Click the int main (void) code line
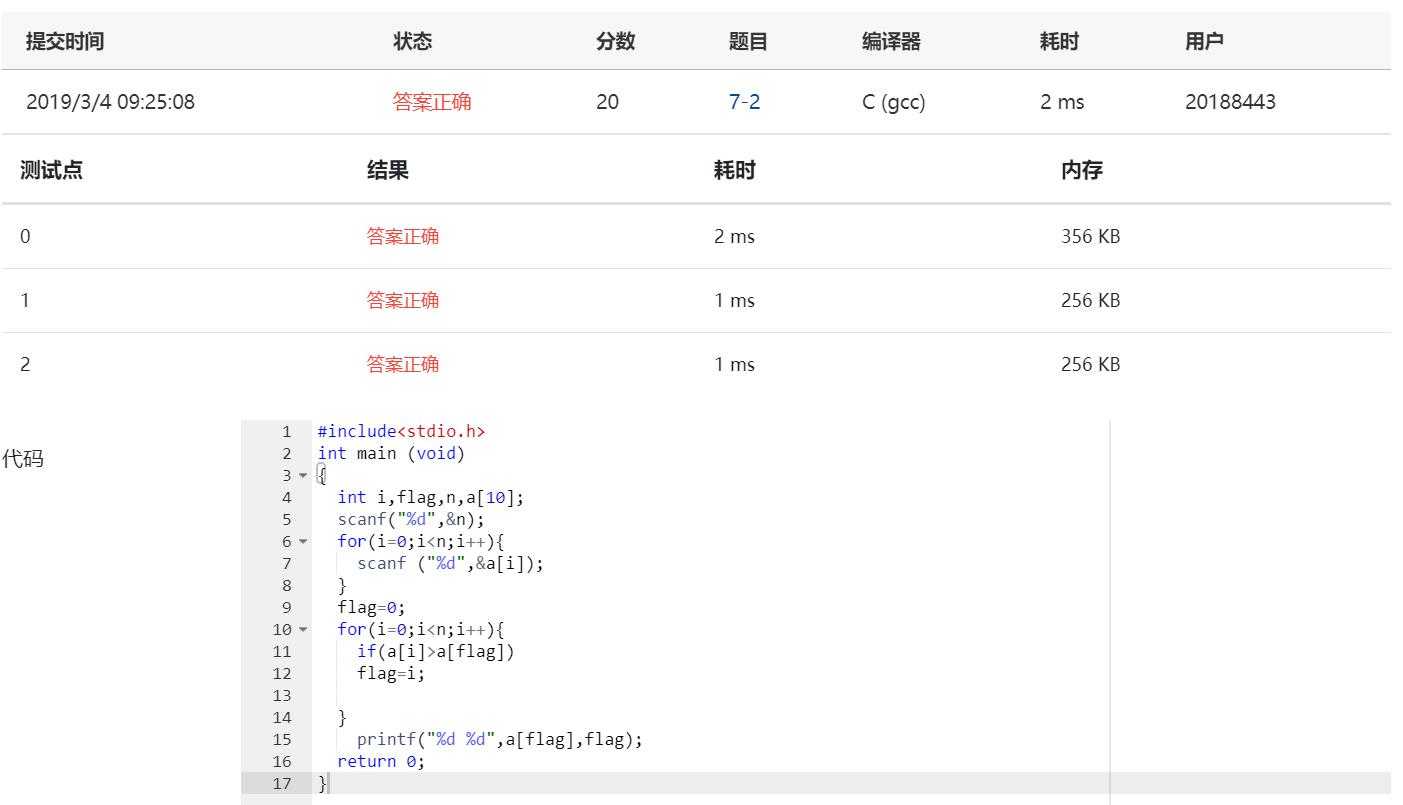Viewport: 1403px width, 805px height. [391, 453]
